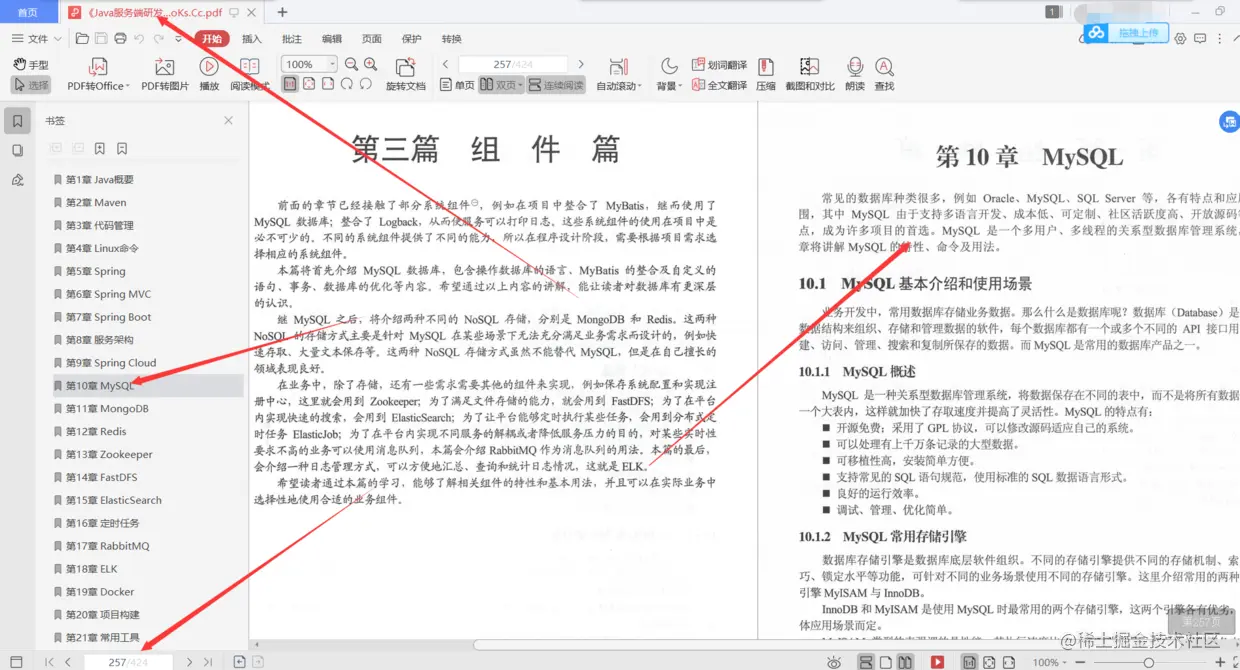Open bookmark 第15章 ElasticSearch
This screenshot has height=670, width=1240.
tap(113, 500)
